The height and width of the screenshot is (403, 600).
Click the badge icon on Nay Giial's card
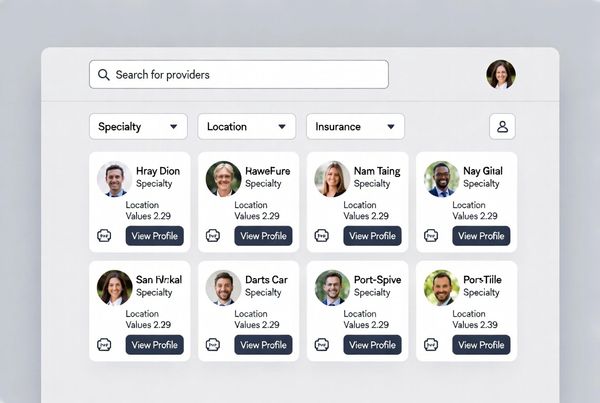tap(430, 236)
